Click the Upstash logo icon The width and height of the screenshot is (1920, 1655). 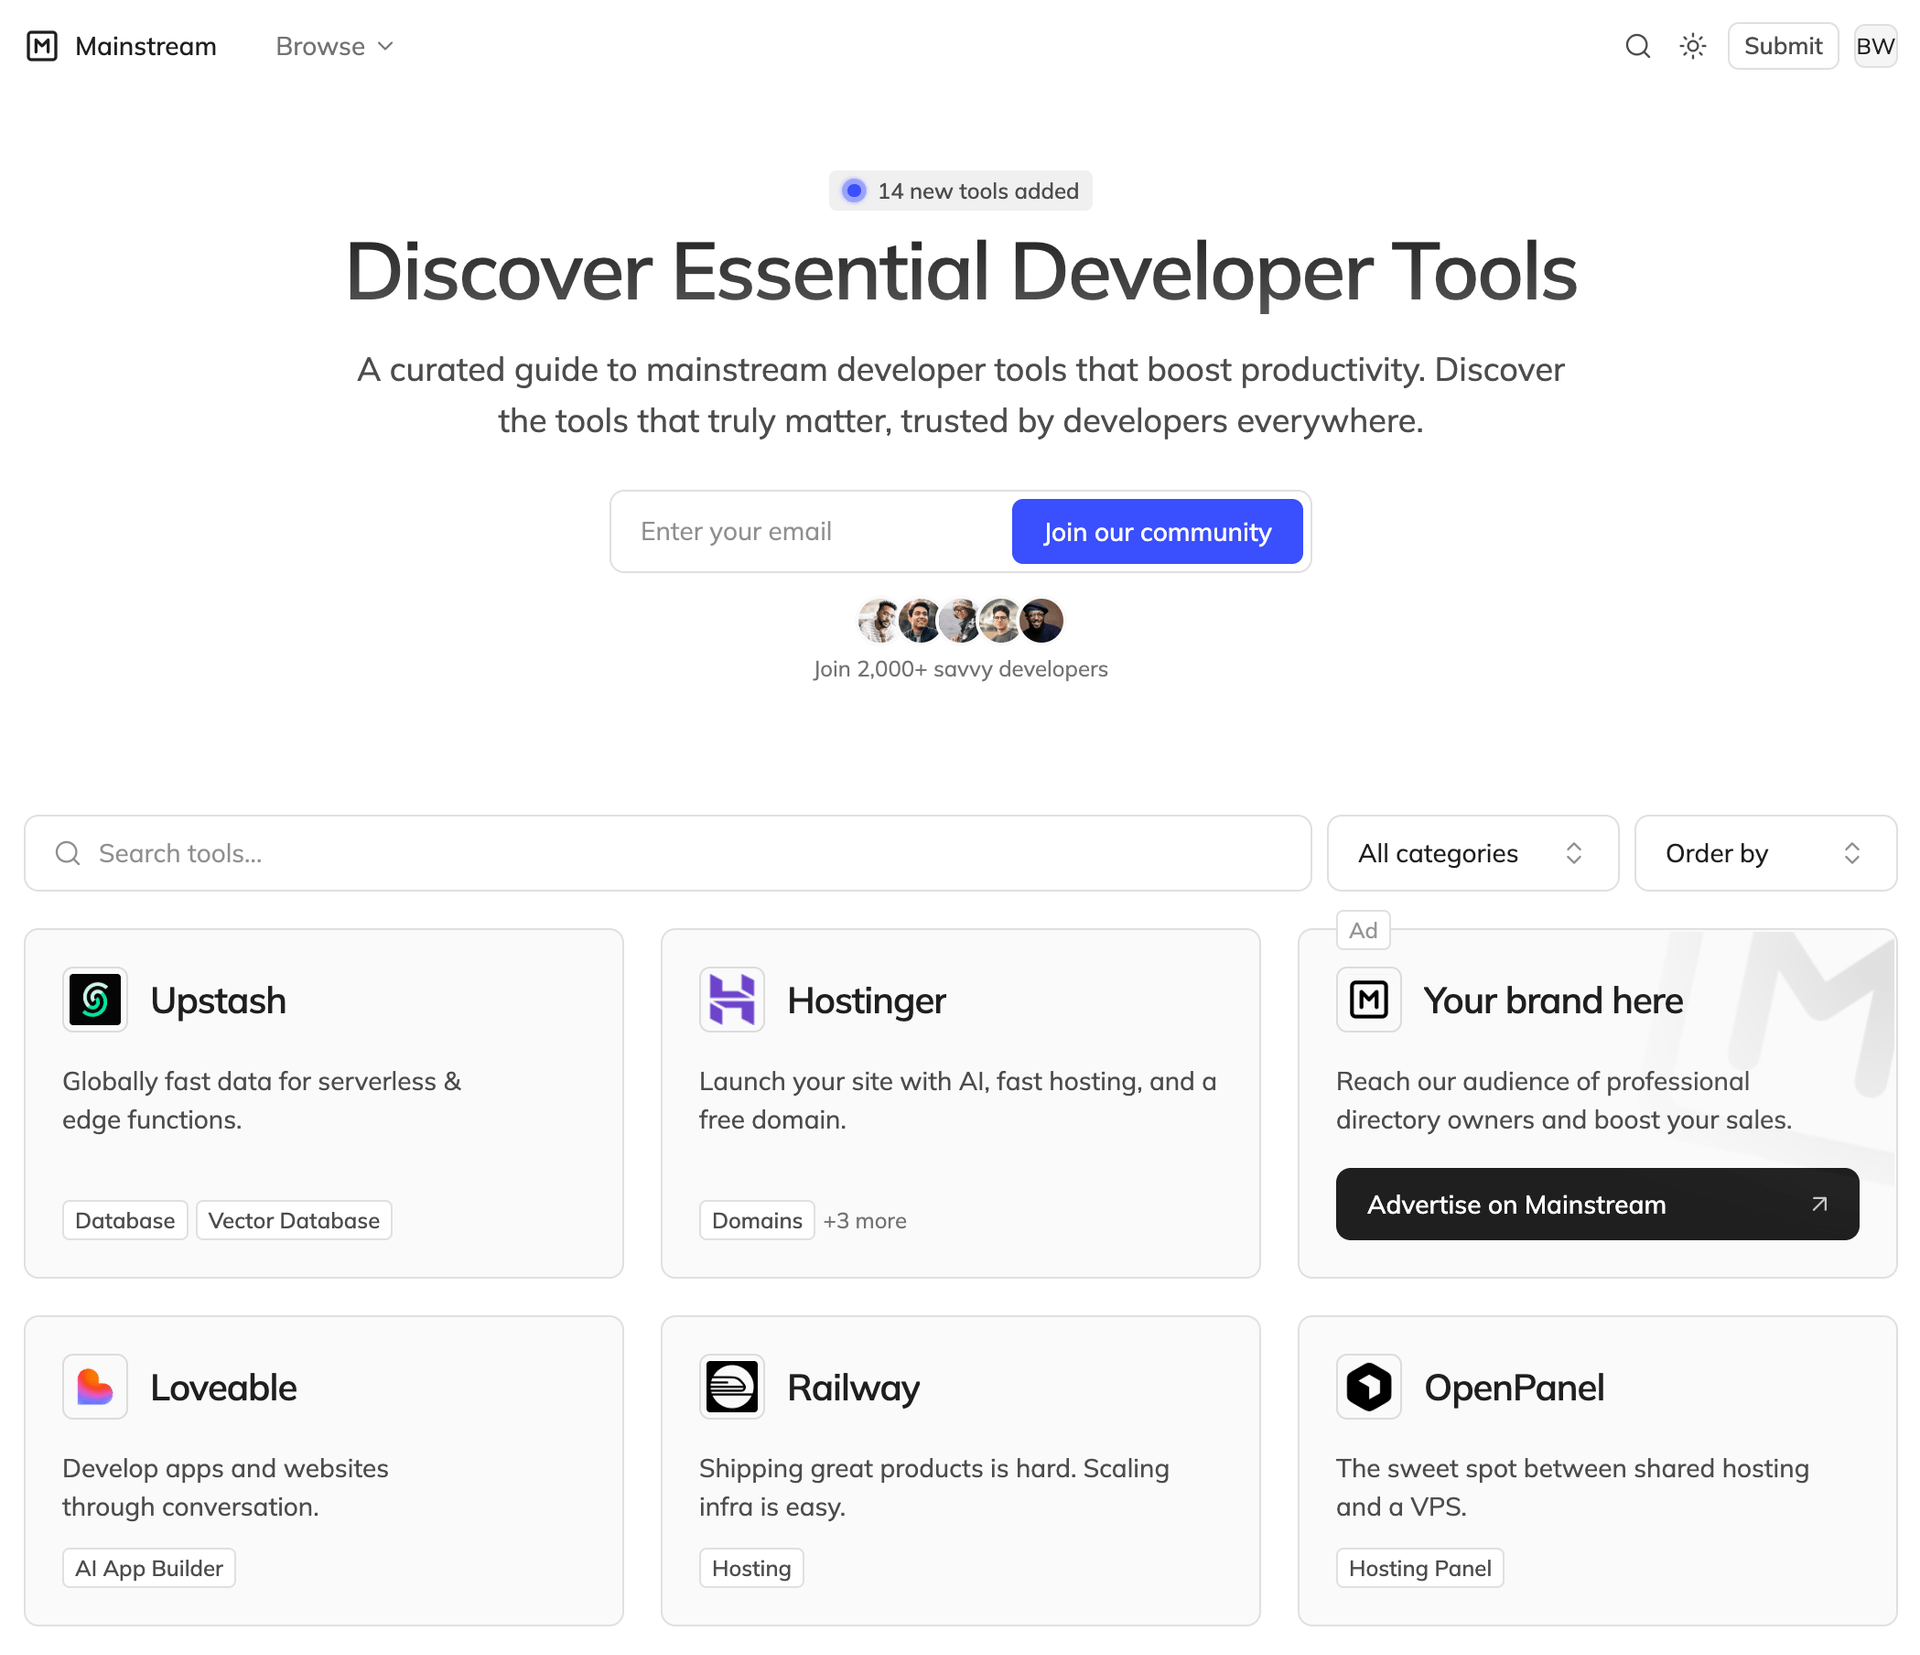95,999
